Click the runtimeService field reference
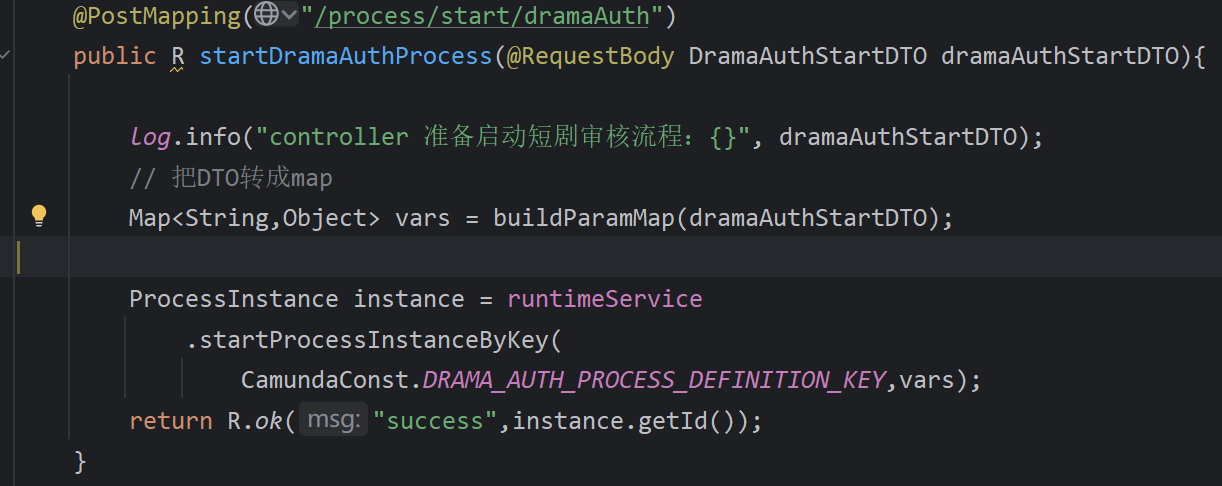The image size is (1222, 486). [604, 299]
